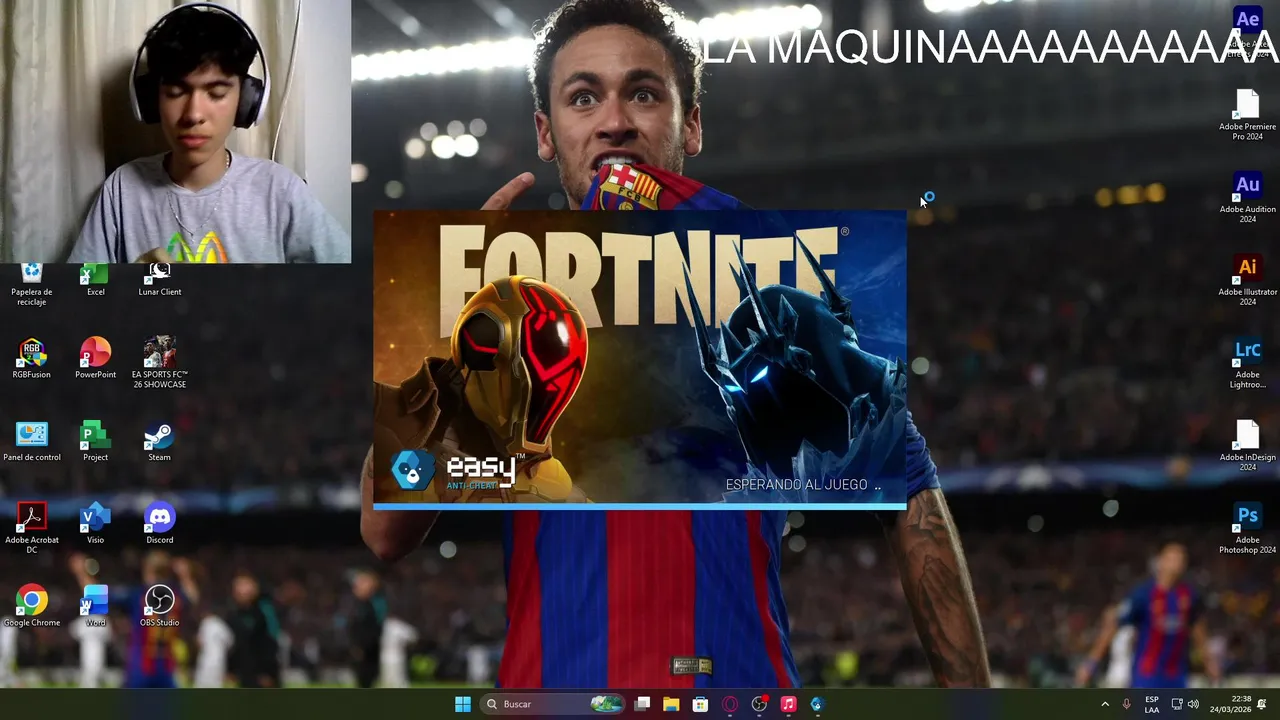This screenshot has width=1280, height=720.
Task: Open Opera GX from the taskbar
Action: pyautogui.click(x=730, y=704)
